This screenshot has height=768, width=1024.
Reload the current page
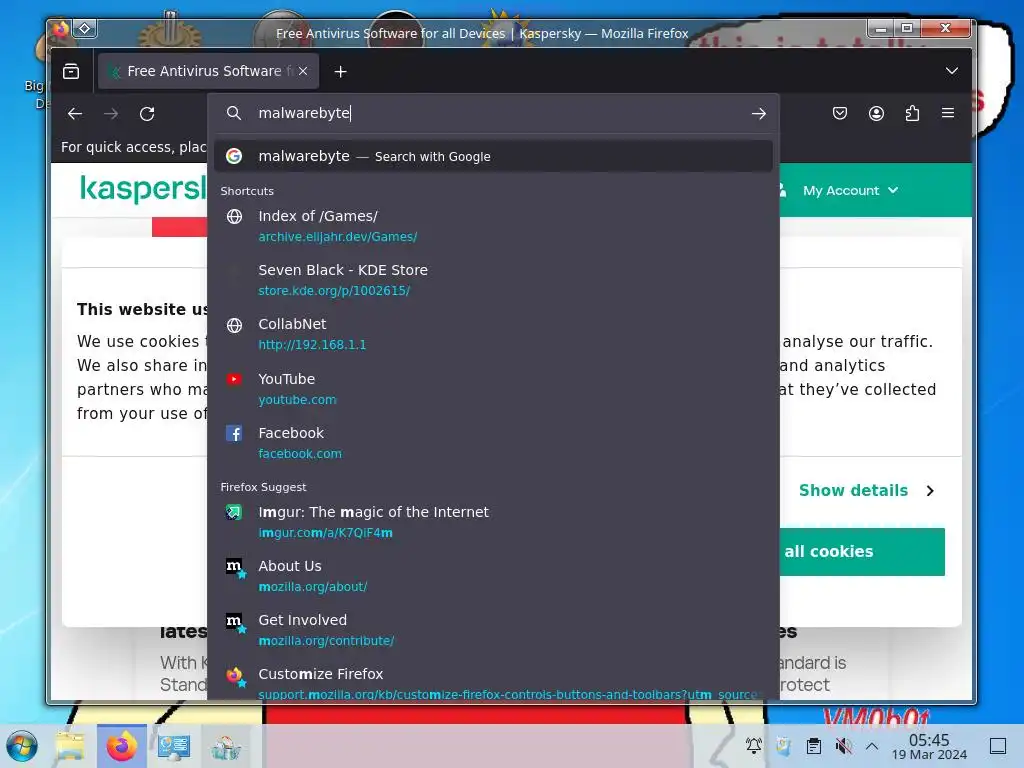tap(147, 114)
